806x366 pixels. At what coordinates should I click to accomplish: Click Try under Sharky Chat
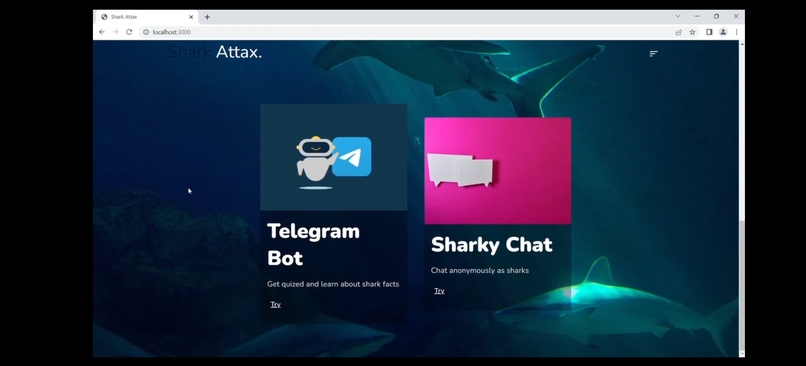tap(439, 291)
